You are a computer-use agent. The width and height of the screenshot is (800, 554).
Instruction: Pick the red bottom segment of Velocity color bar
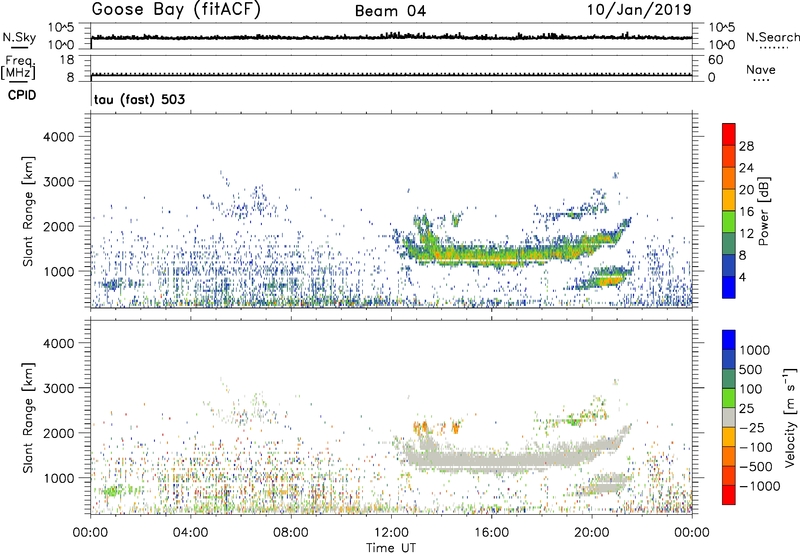coord(729,495)
